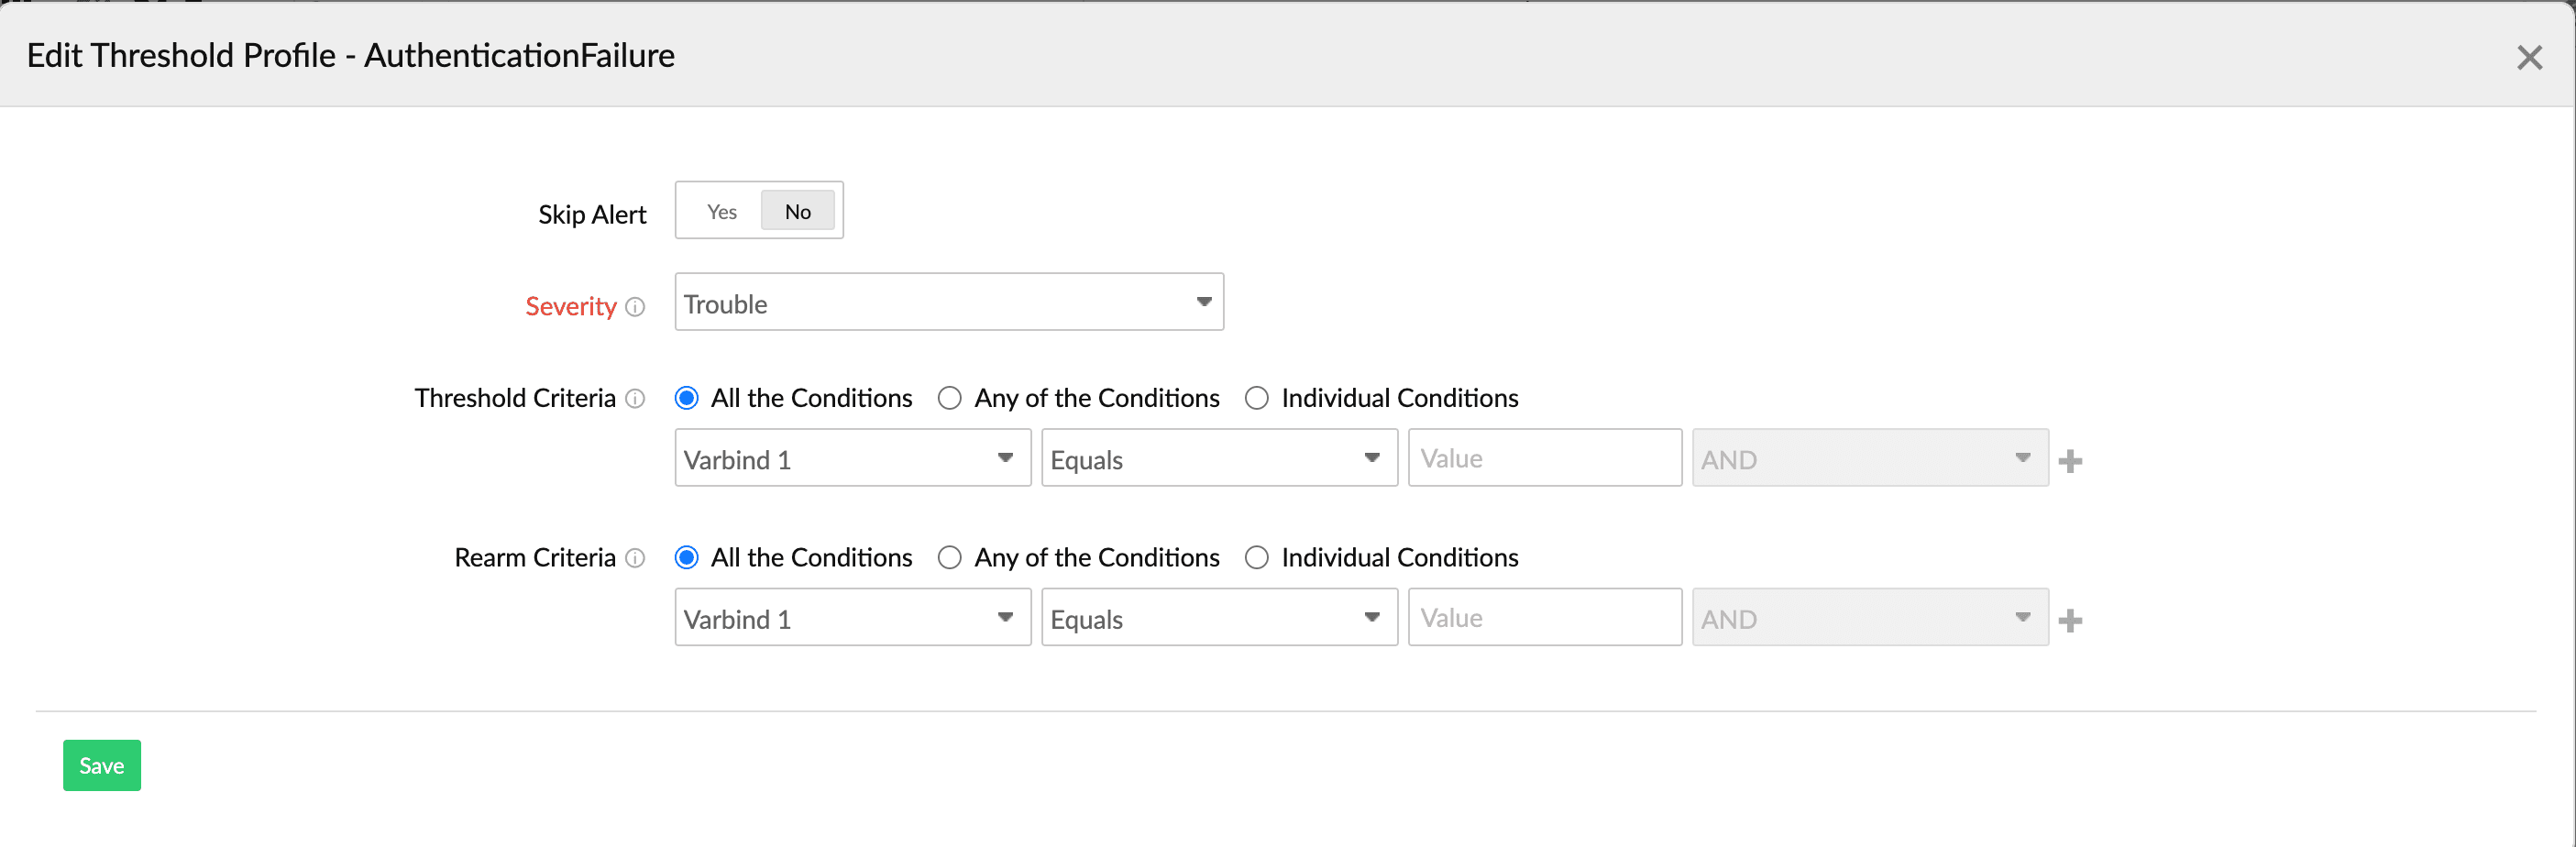Select Any of the Conditions for Threshold Criteria
Screen dimensions: 2576x847
(x=950, y=399)
